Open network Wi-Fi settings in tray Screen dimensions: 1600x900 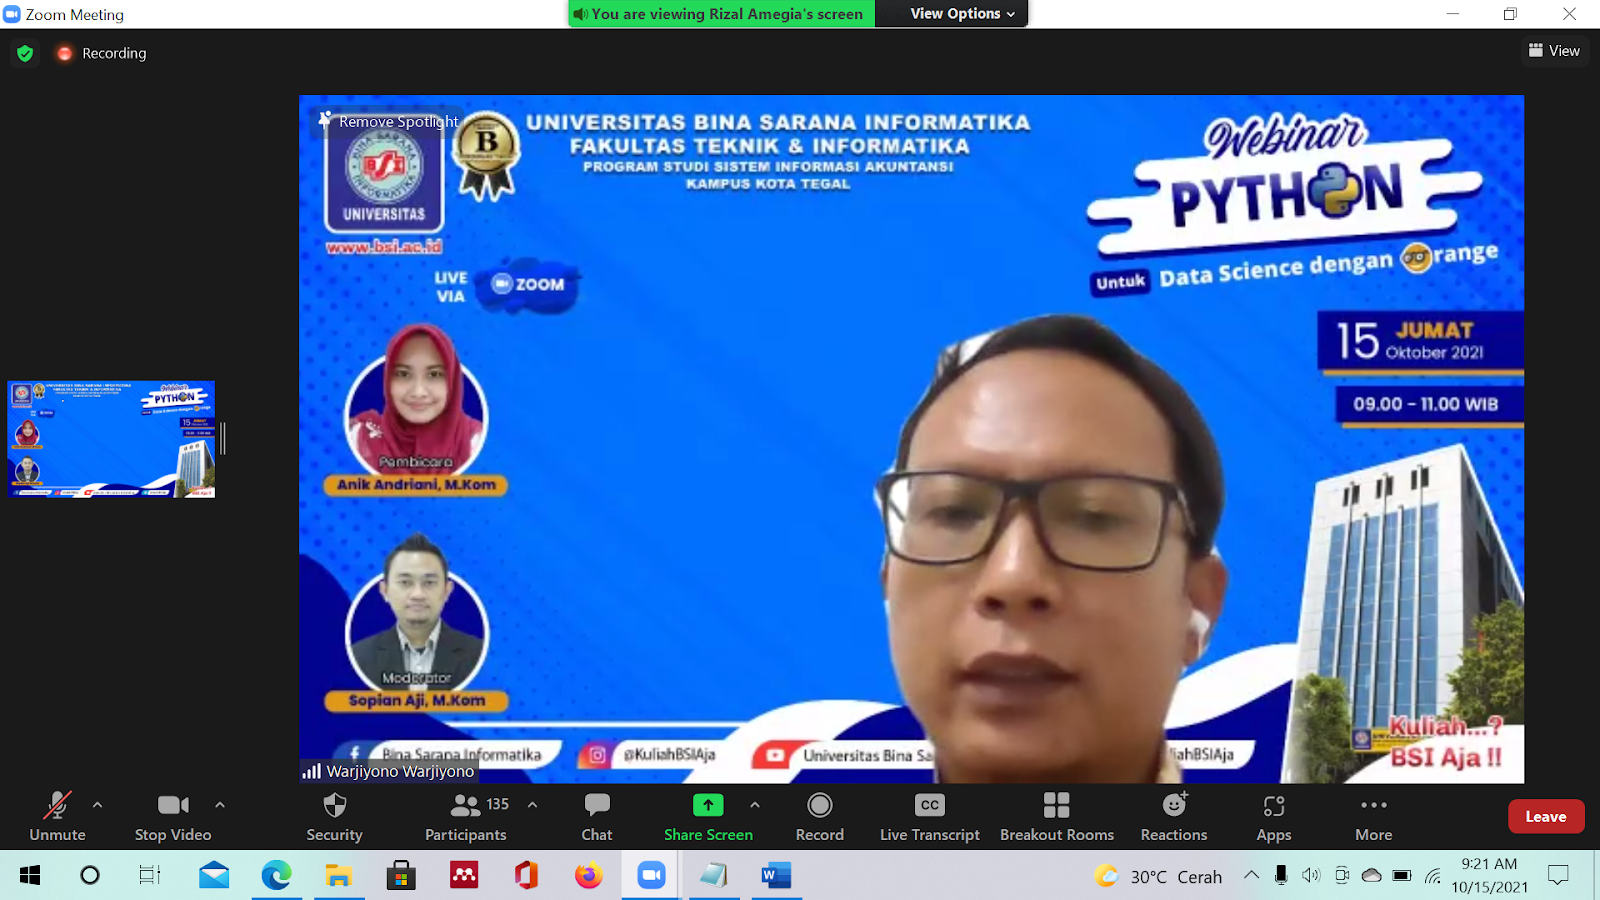(1433, 875)
